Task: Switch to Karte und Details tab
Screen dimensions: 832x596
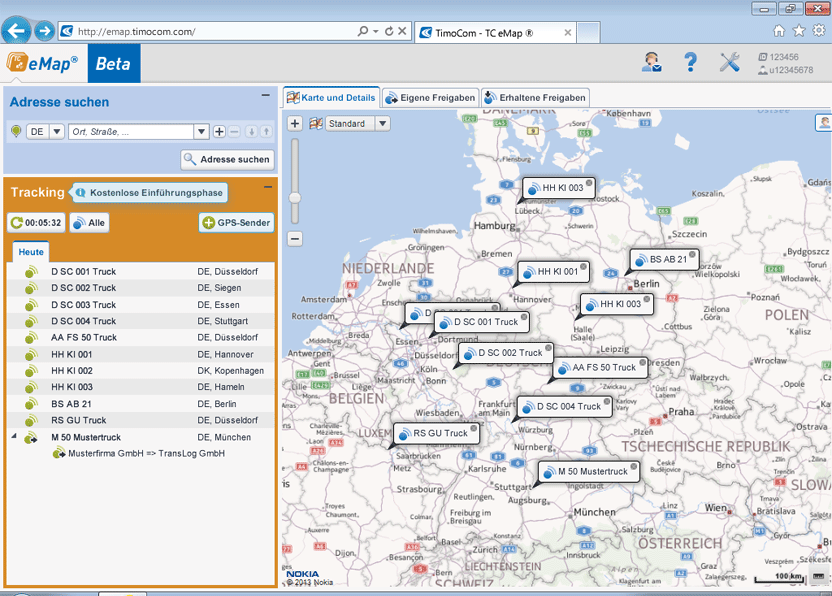Action: 331,98
